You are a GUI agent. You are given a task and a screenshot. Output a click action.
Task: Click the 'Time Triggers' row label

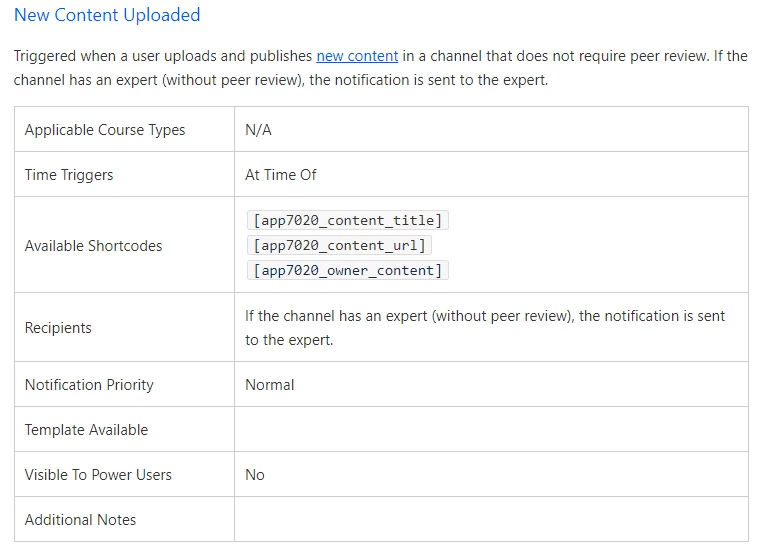click(69, 175)
